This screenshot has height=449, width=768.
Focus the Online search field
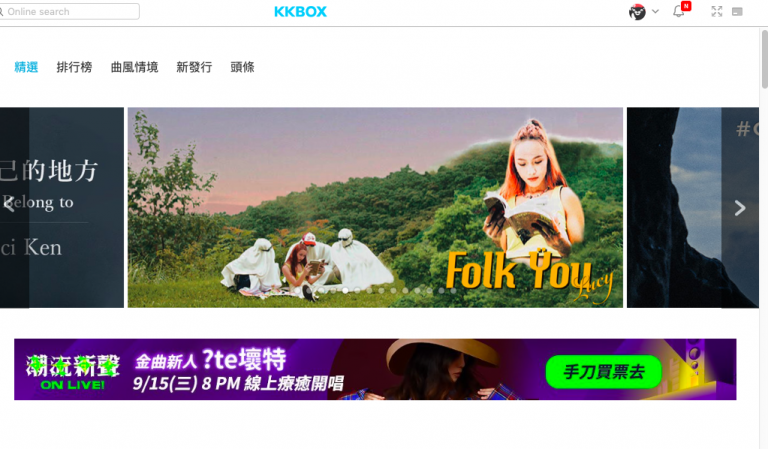[x=70, y=11]
